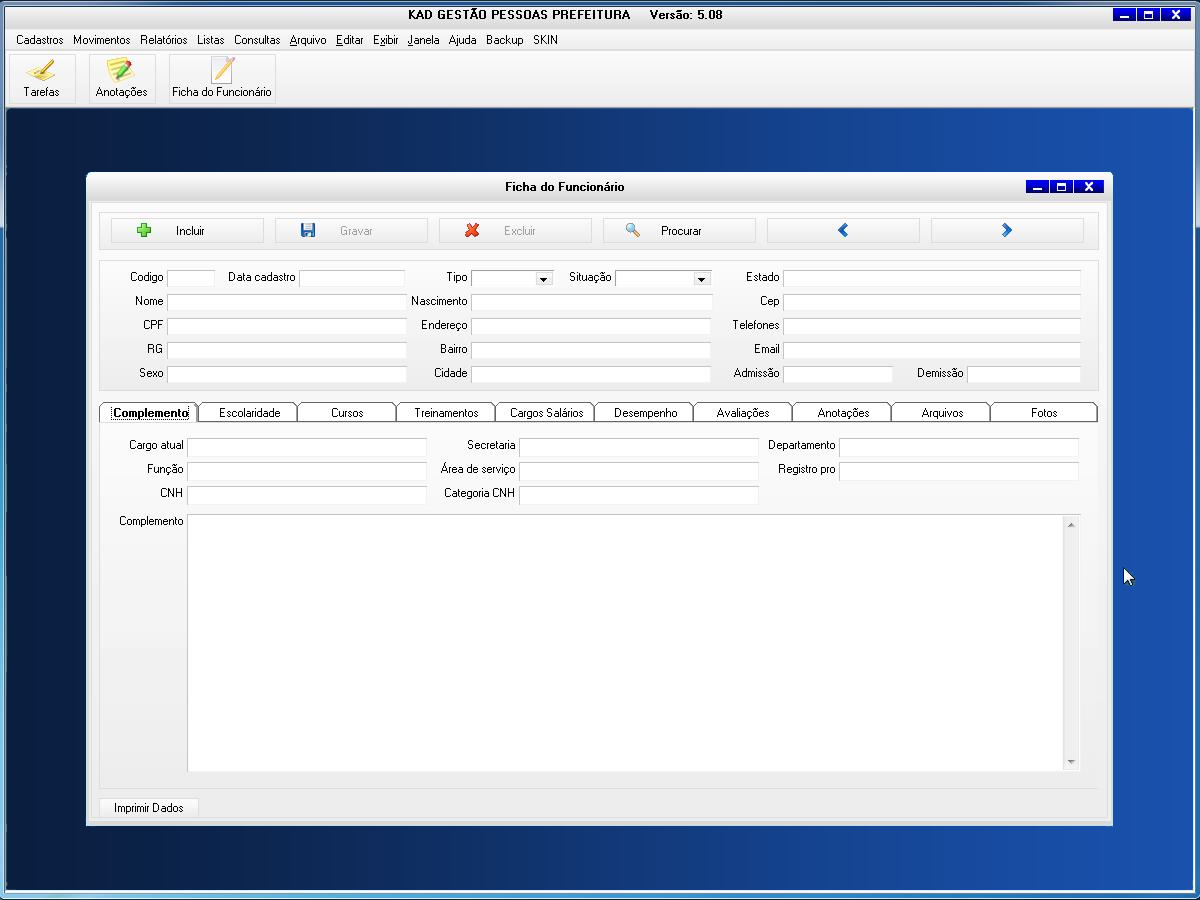The image size is (1200, 900).
Task: Click the Estado input field
Action: pyautogui.click(x=932, y=278)
